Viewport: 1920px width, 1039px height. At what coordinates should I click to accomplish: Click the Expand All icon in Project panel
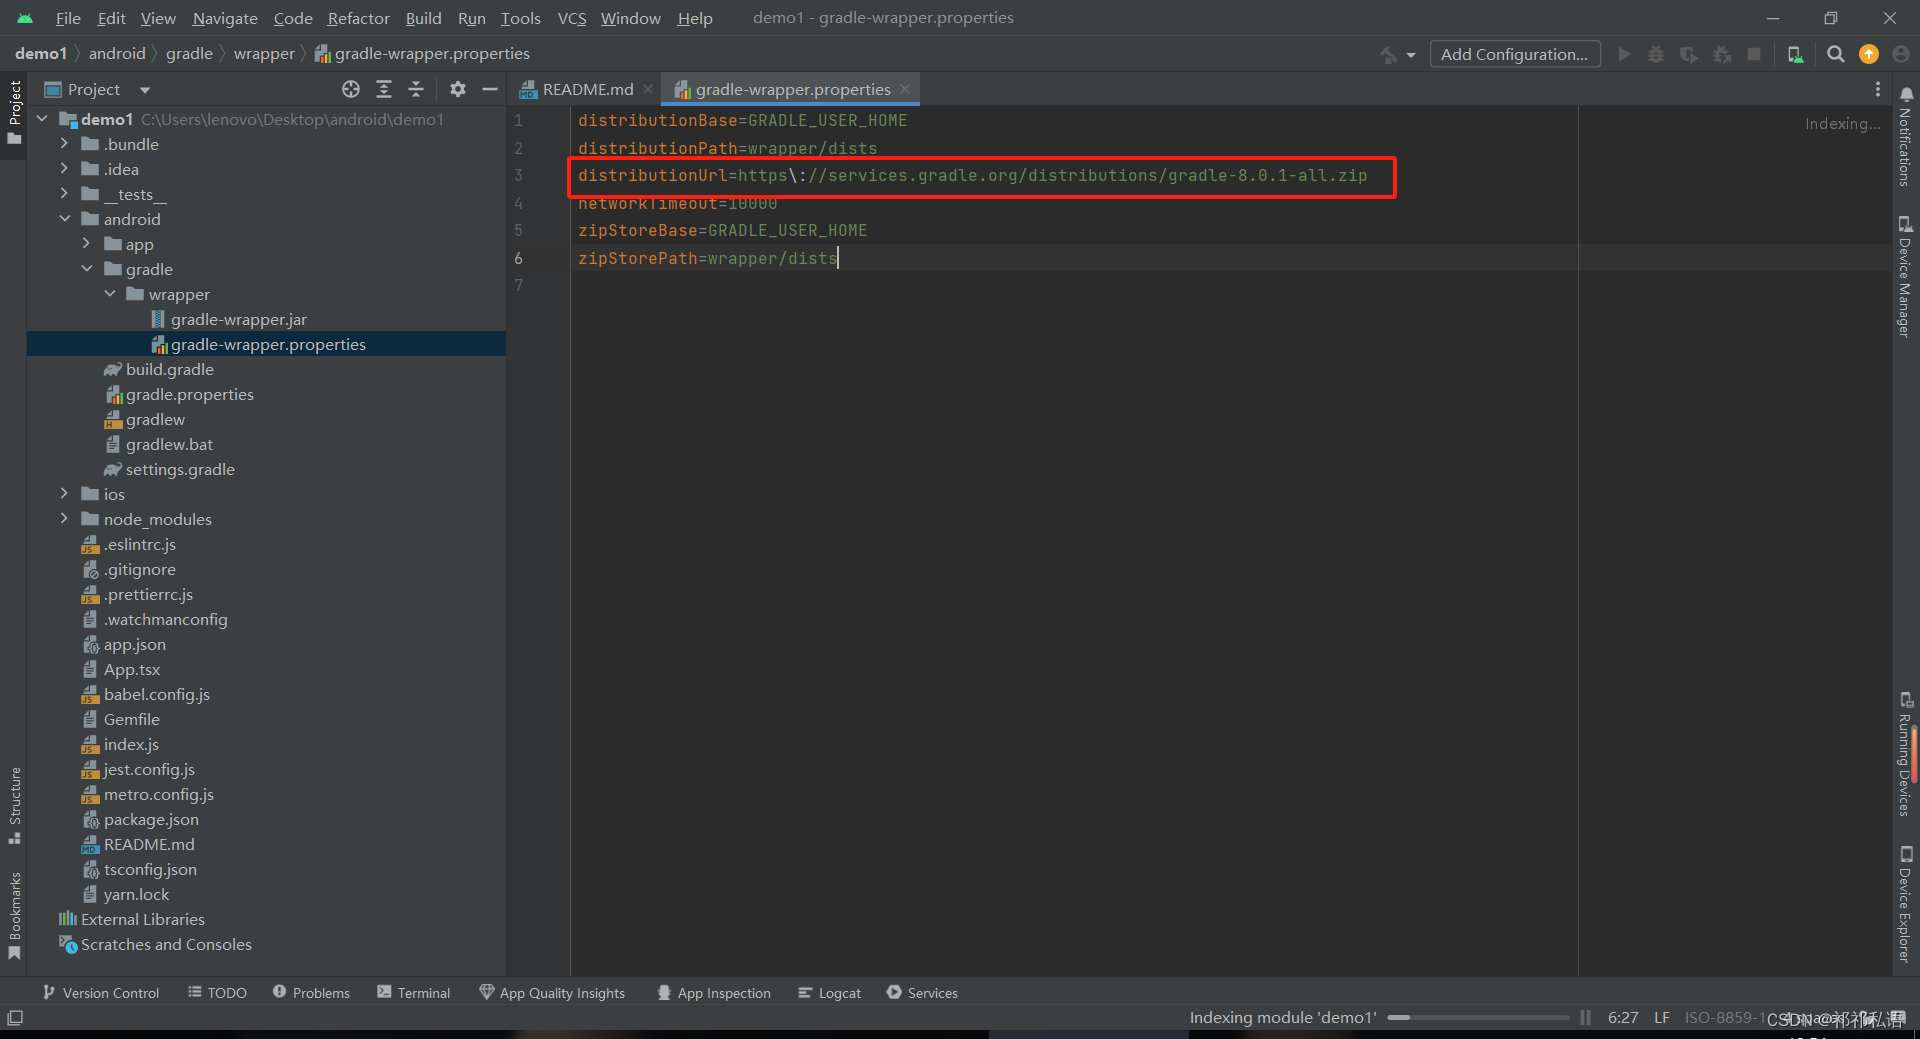point(384,89)
